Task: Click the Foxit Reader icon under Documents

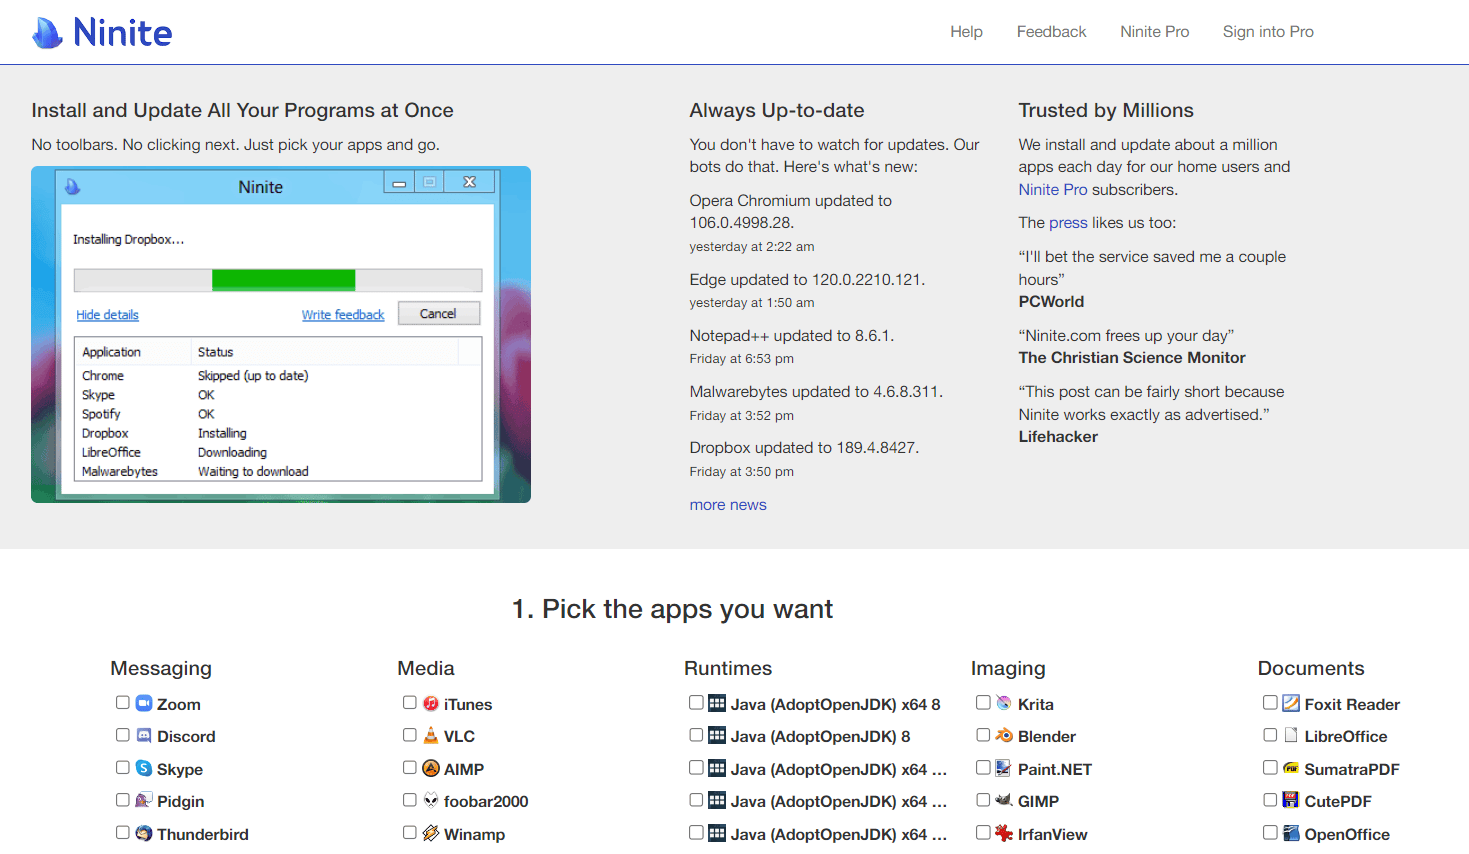Action: click(1291, 703)
